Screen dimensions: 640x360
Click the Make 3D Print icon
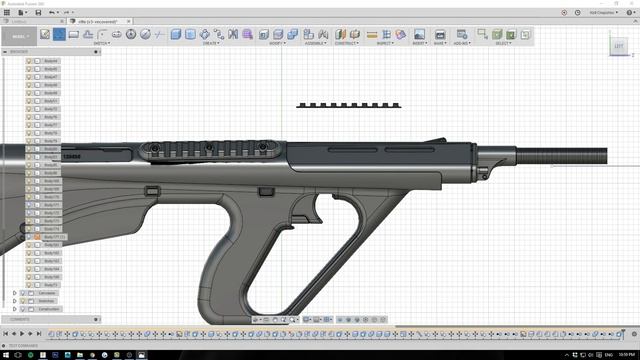click(440, 34)
